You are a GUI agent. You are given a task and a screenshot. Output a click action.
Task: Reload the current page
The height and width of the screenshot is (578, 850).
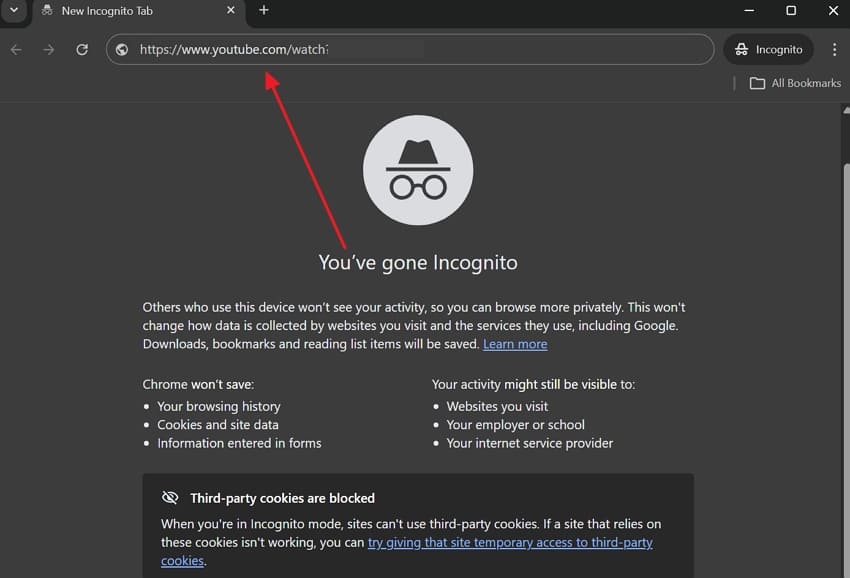(82, 48)
